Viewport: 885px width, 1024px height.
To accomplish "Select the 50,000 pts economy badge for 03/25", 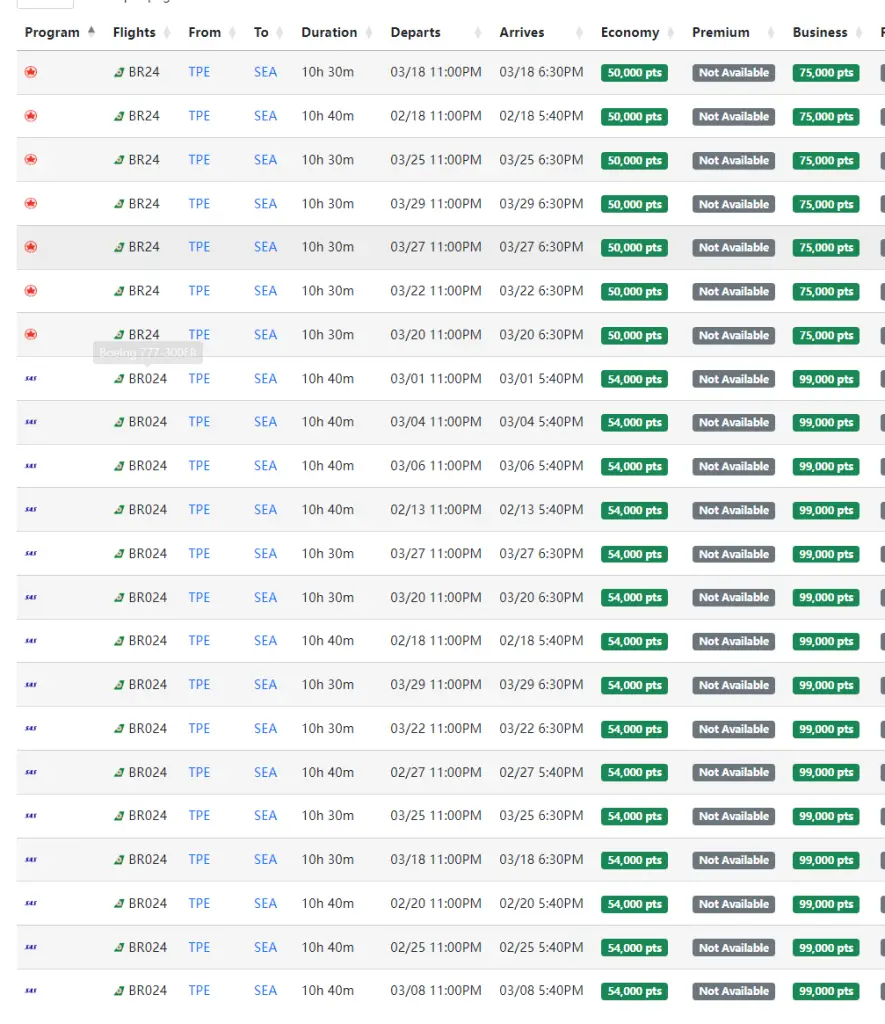I will pos(634,161).
